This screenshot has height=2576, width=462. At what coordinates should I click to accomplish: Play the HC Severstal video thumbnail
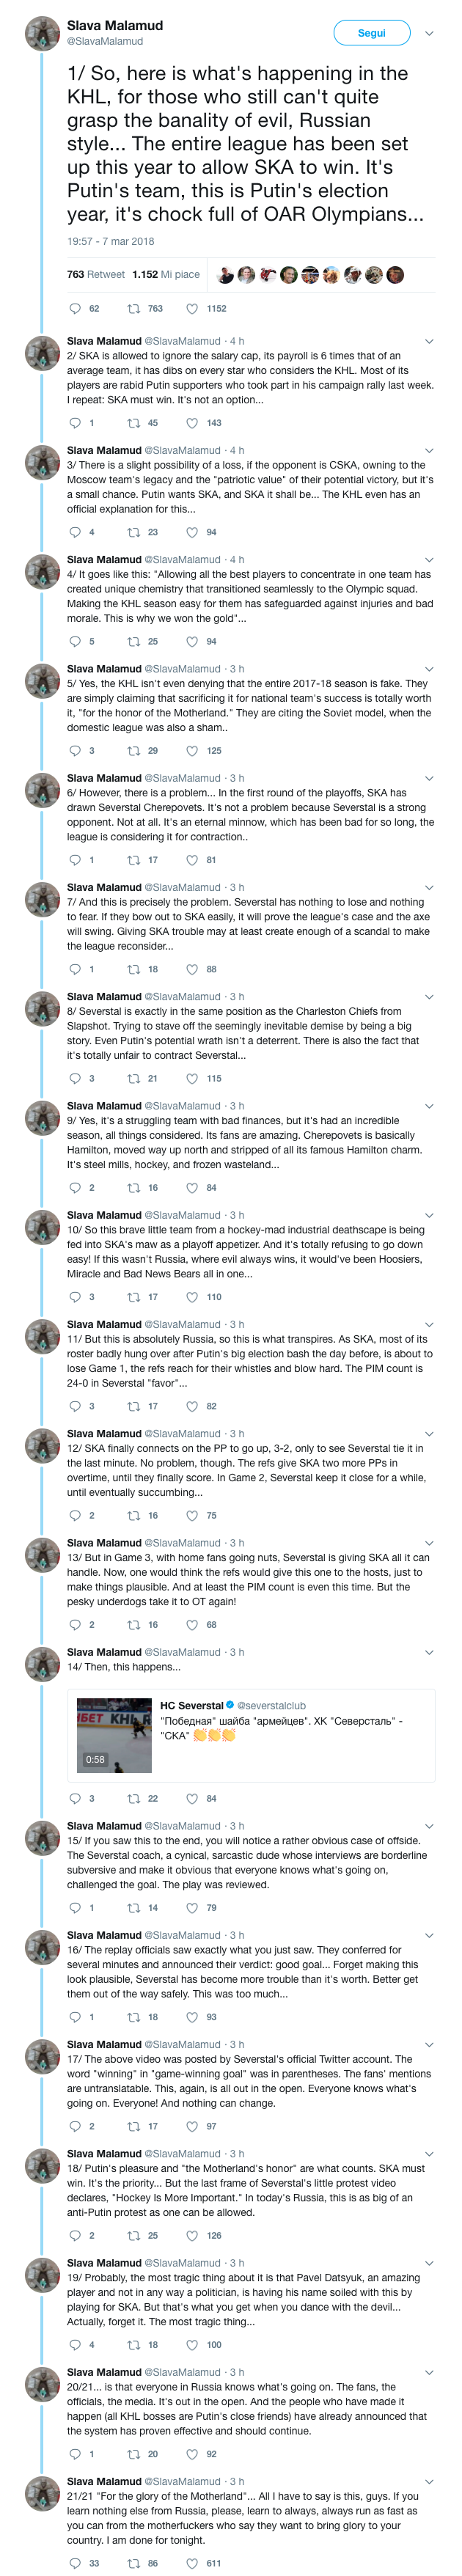114,1734
